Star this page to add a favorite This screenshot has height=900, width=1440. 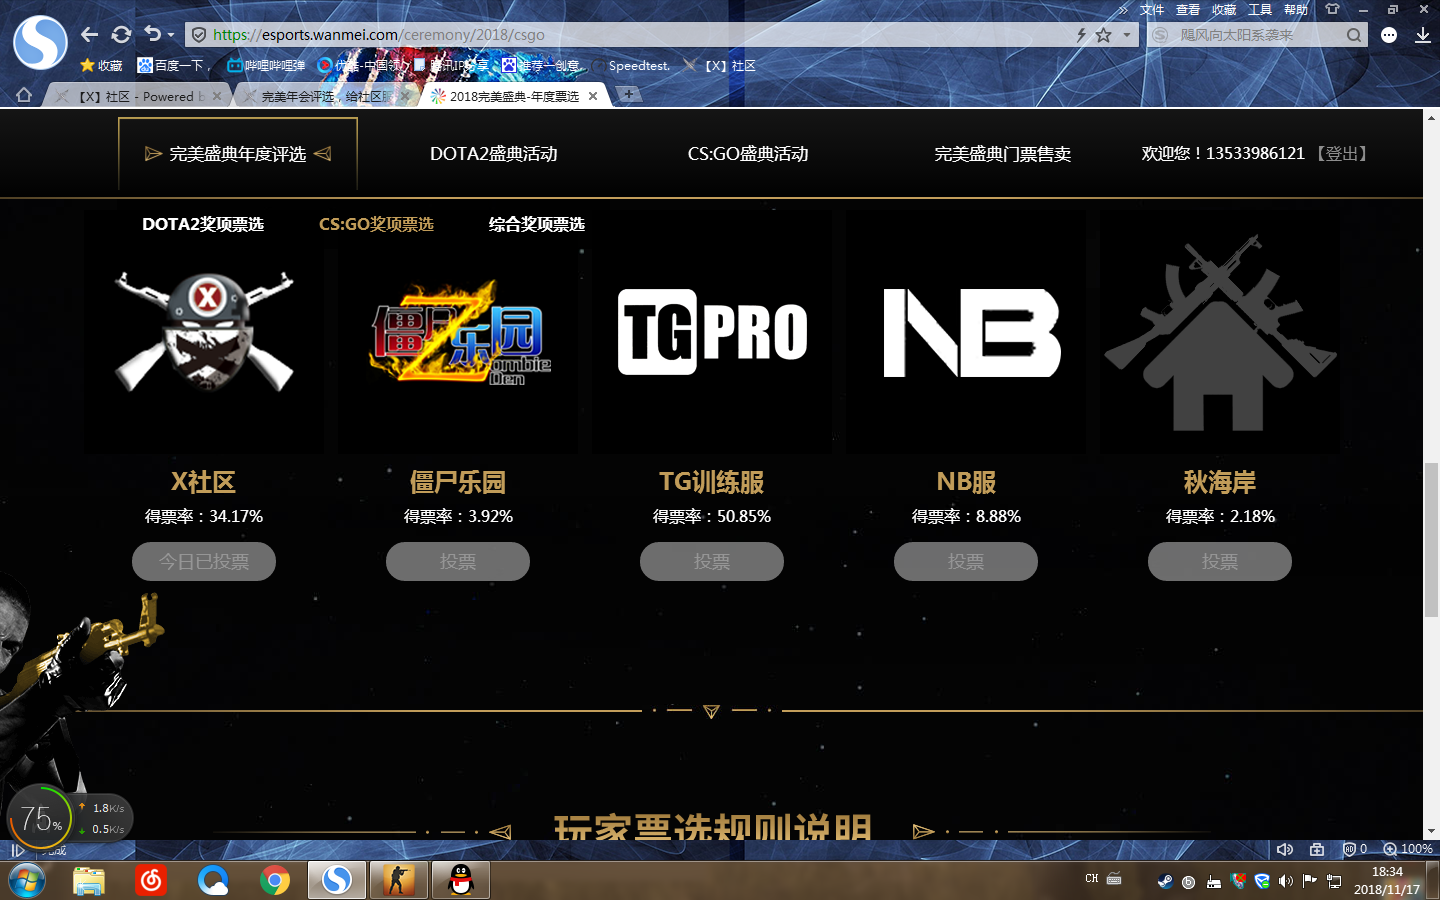(1103, 34)
